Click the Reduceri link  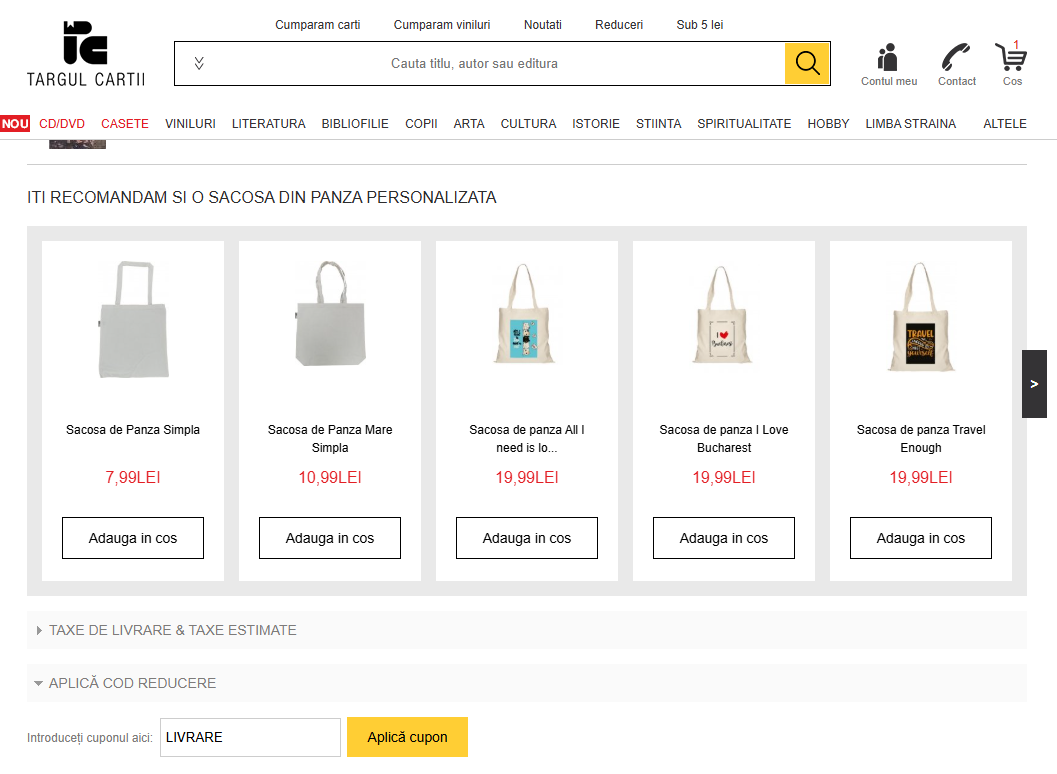pos(619,25)
